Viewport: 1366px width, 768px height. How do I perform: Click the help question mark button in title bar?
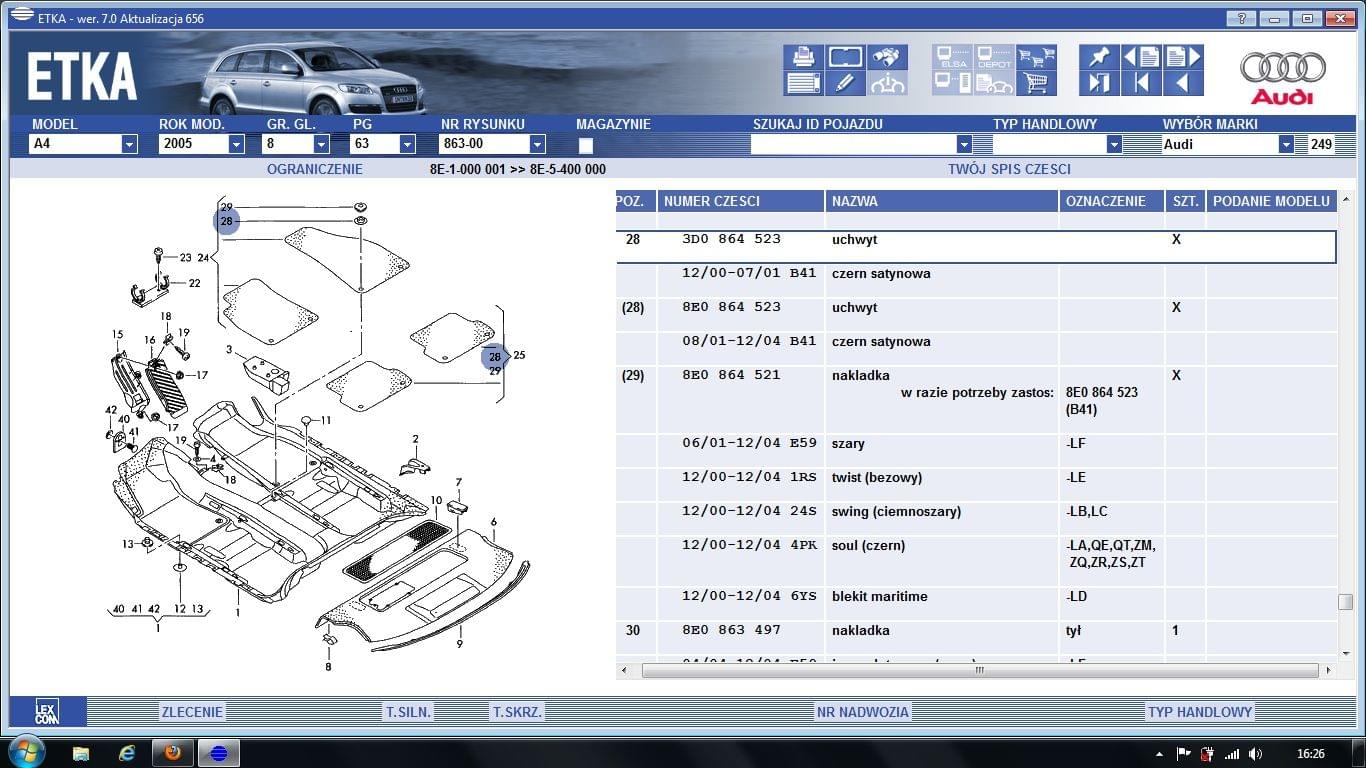point(1241,18)
